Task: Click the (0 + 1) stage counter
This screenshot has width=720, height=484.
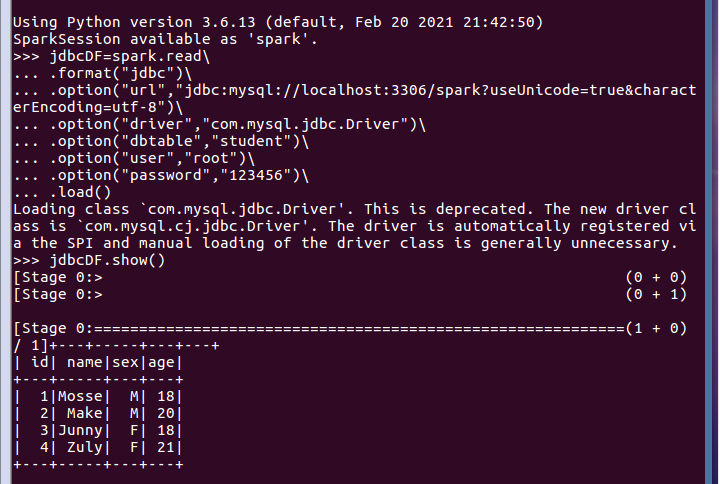Action: [x=656, y=294]
